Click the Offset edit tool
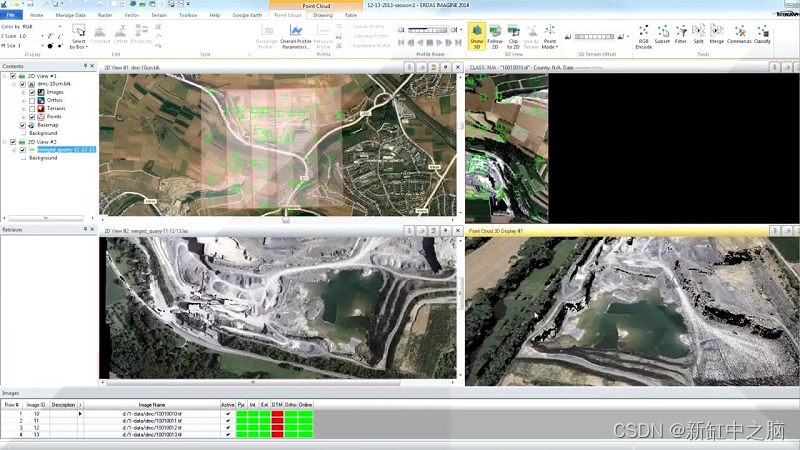This screenshot has height=450, width=800. (121, 34)
